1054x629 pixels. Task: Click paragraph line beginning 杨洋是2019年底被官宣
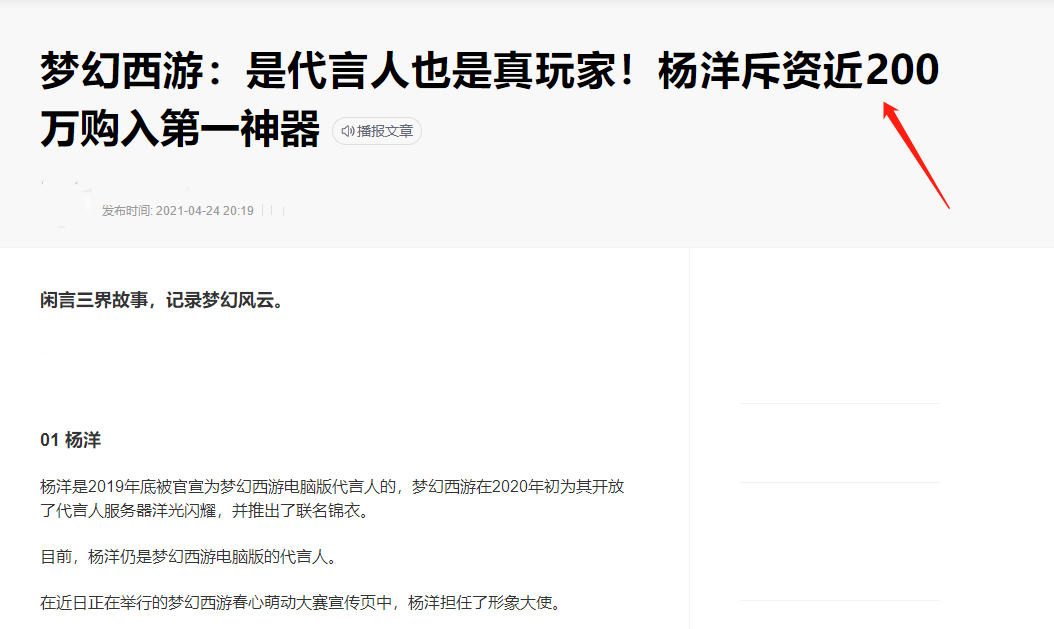pos(332,487)
